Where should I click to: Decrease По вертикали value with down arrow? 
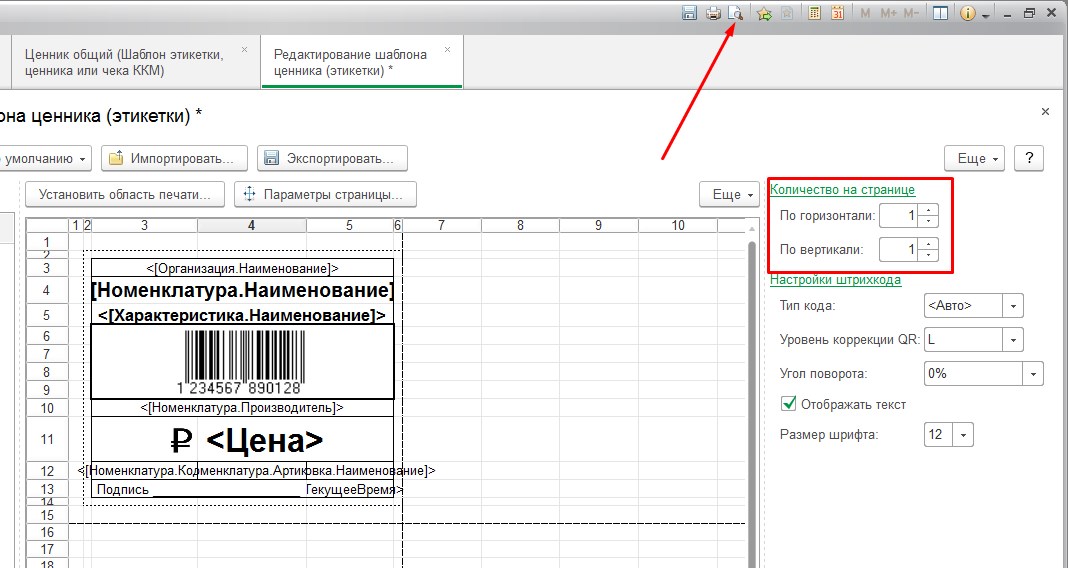click(x=928, y=255)
